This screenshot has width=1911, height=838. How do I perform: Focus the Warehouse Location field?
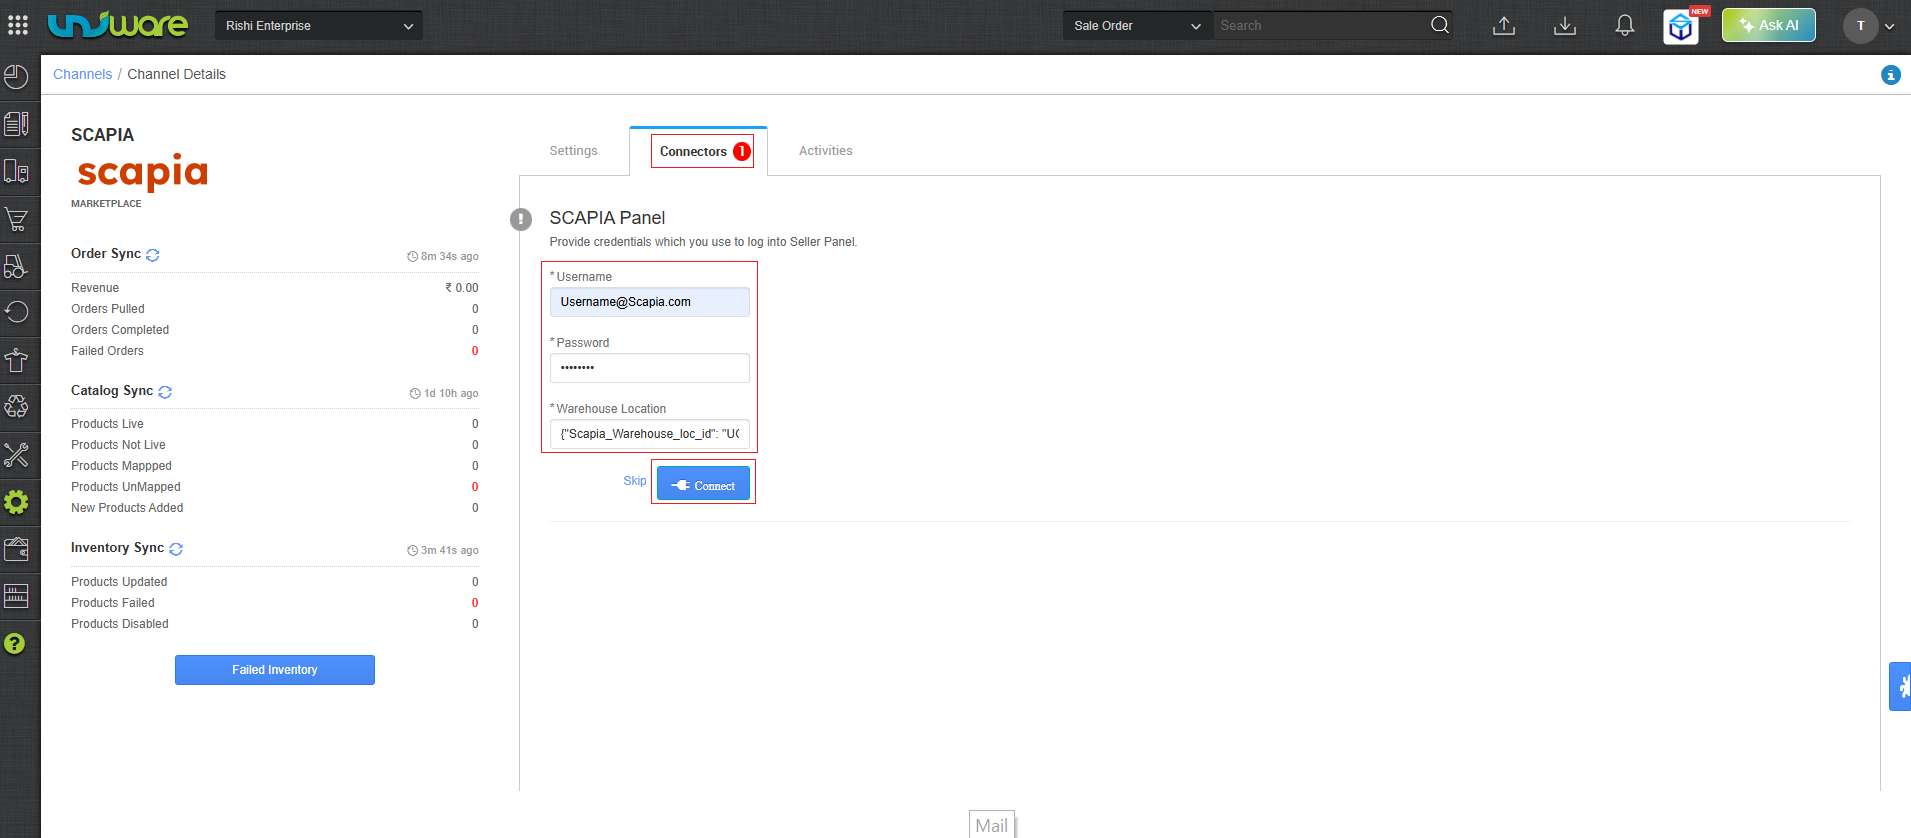(650, 434)
